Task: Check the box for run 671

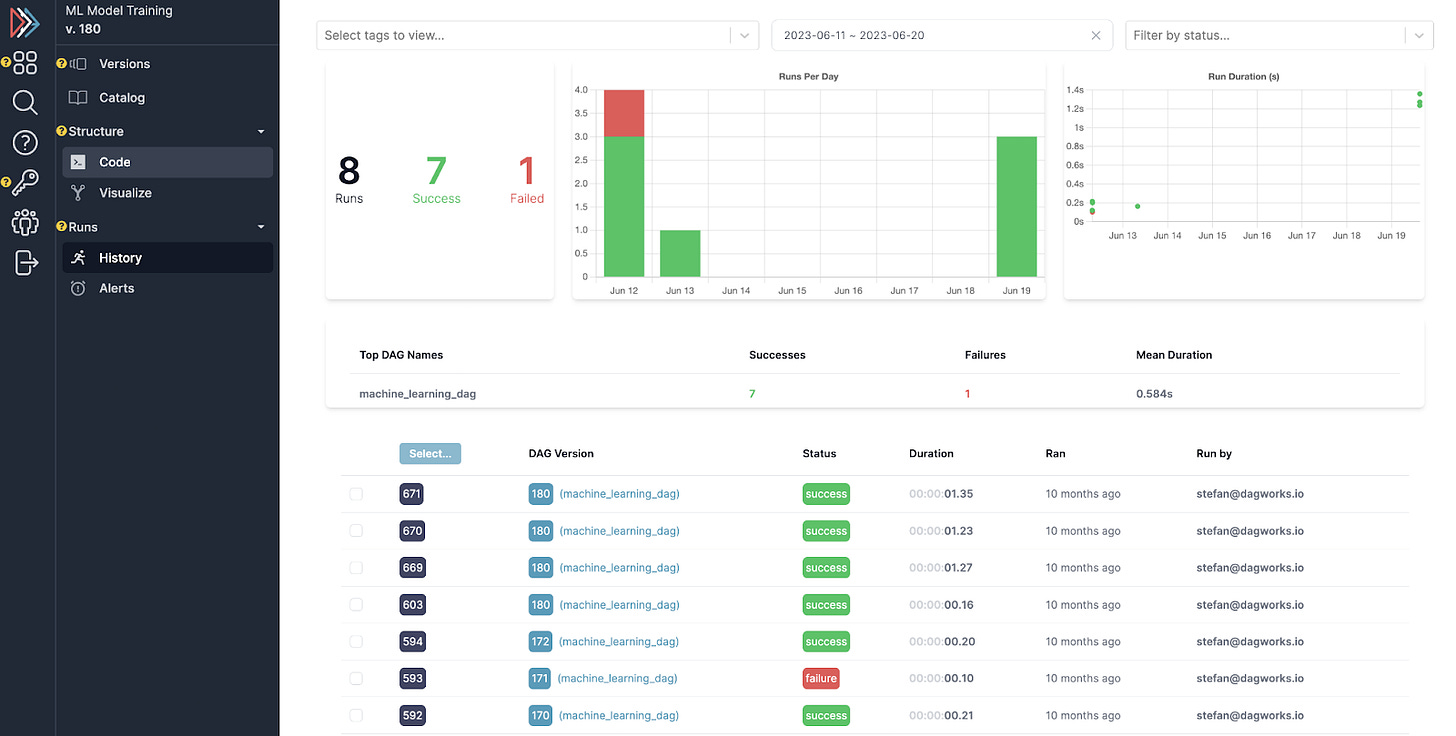Action: tap(356, 494)
